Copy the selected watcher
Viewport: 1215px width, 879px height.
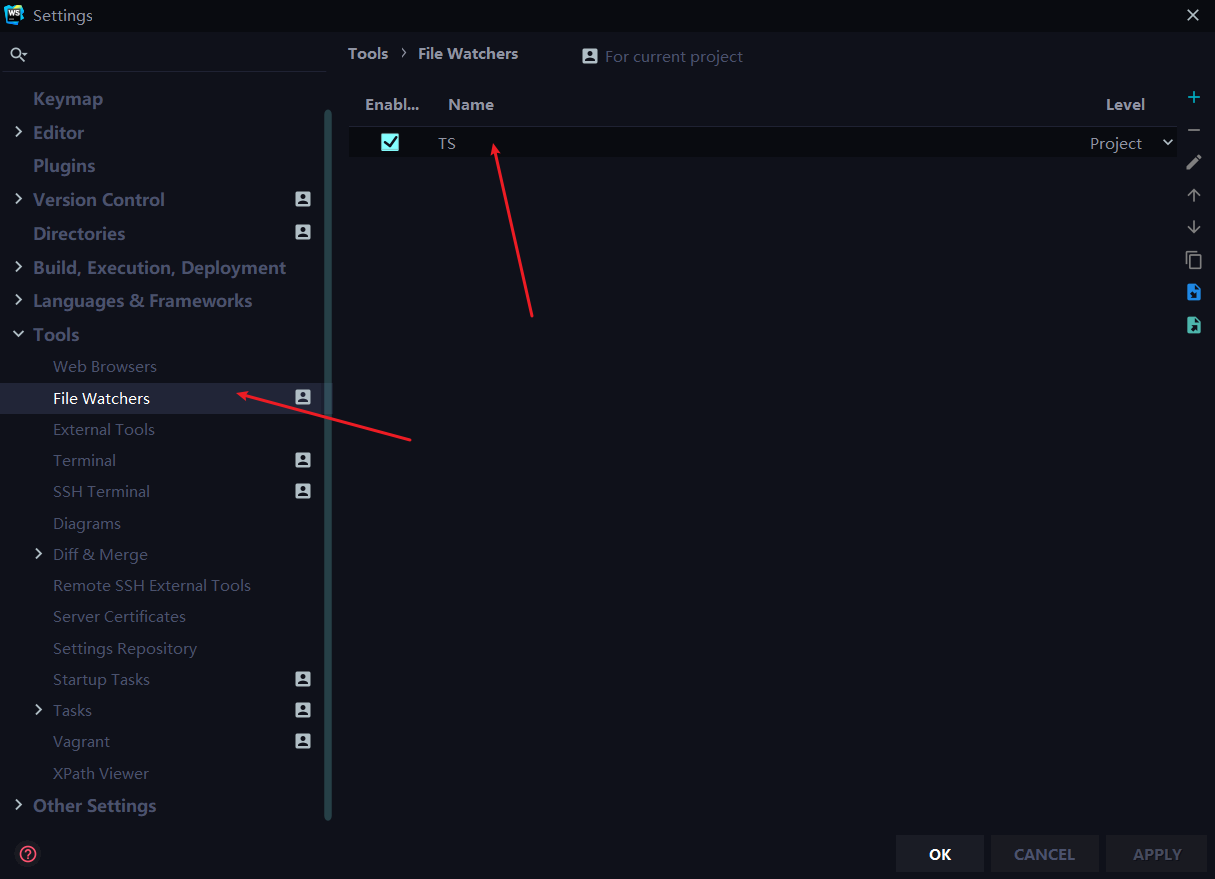point(1193,260)
